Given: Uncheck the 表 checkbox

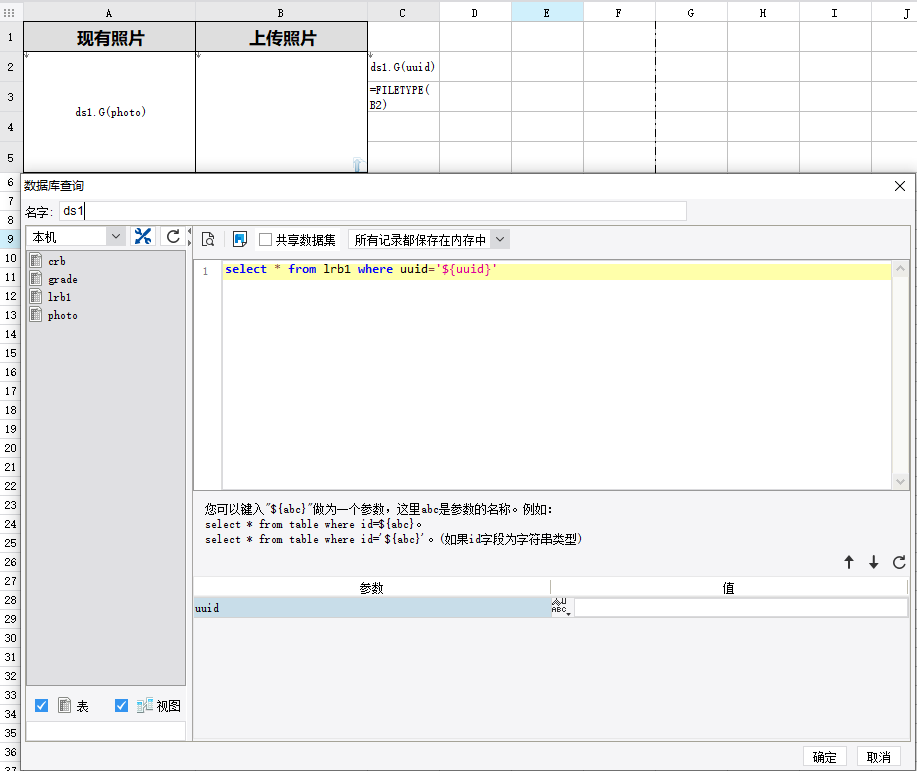Looking at the screenshot, I should click(x=42, y=706).
